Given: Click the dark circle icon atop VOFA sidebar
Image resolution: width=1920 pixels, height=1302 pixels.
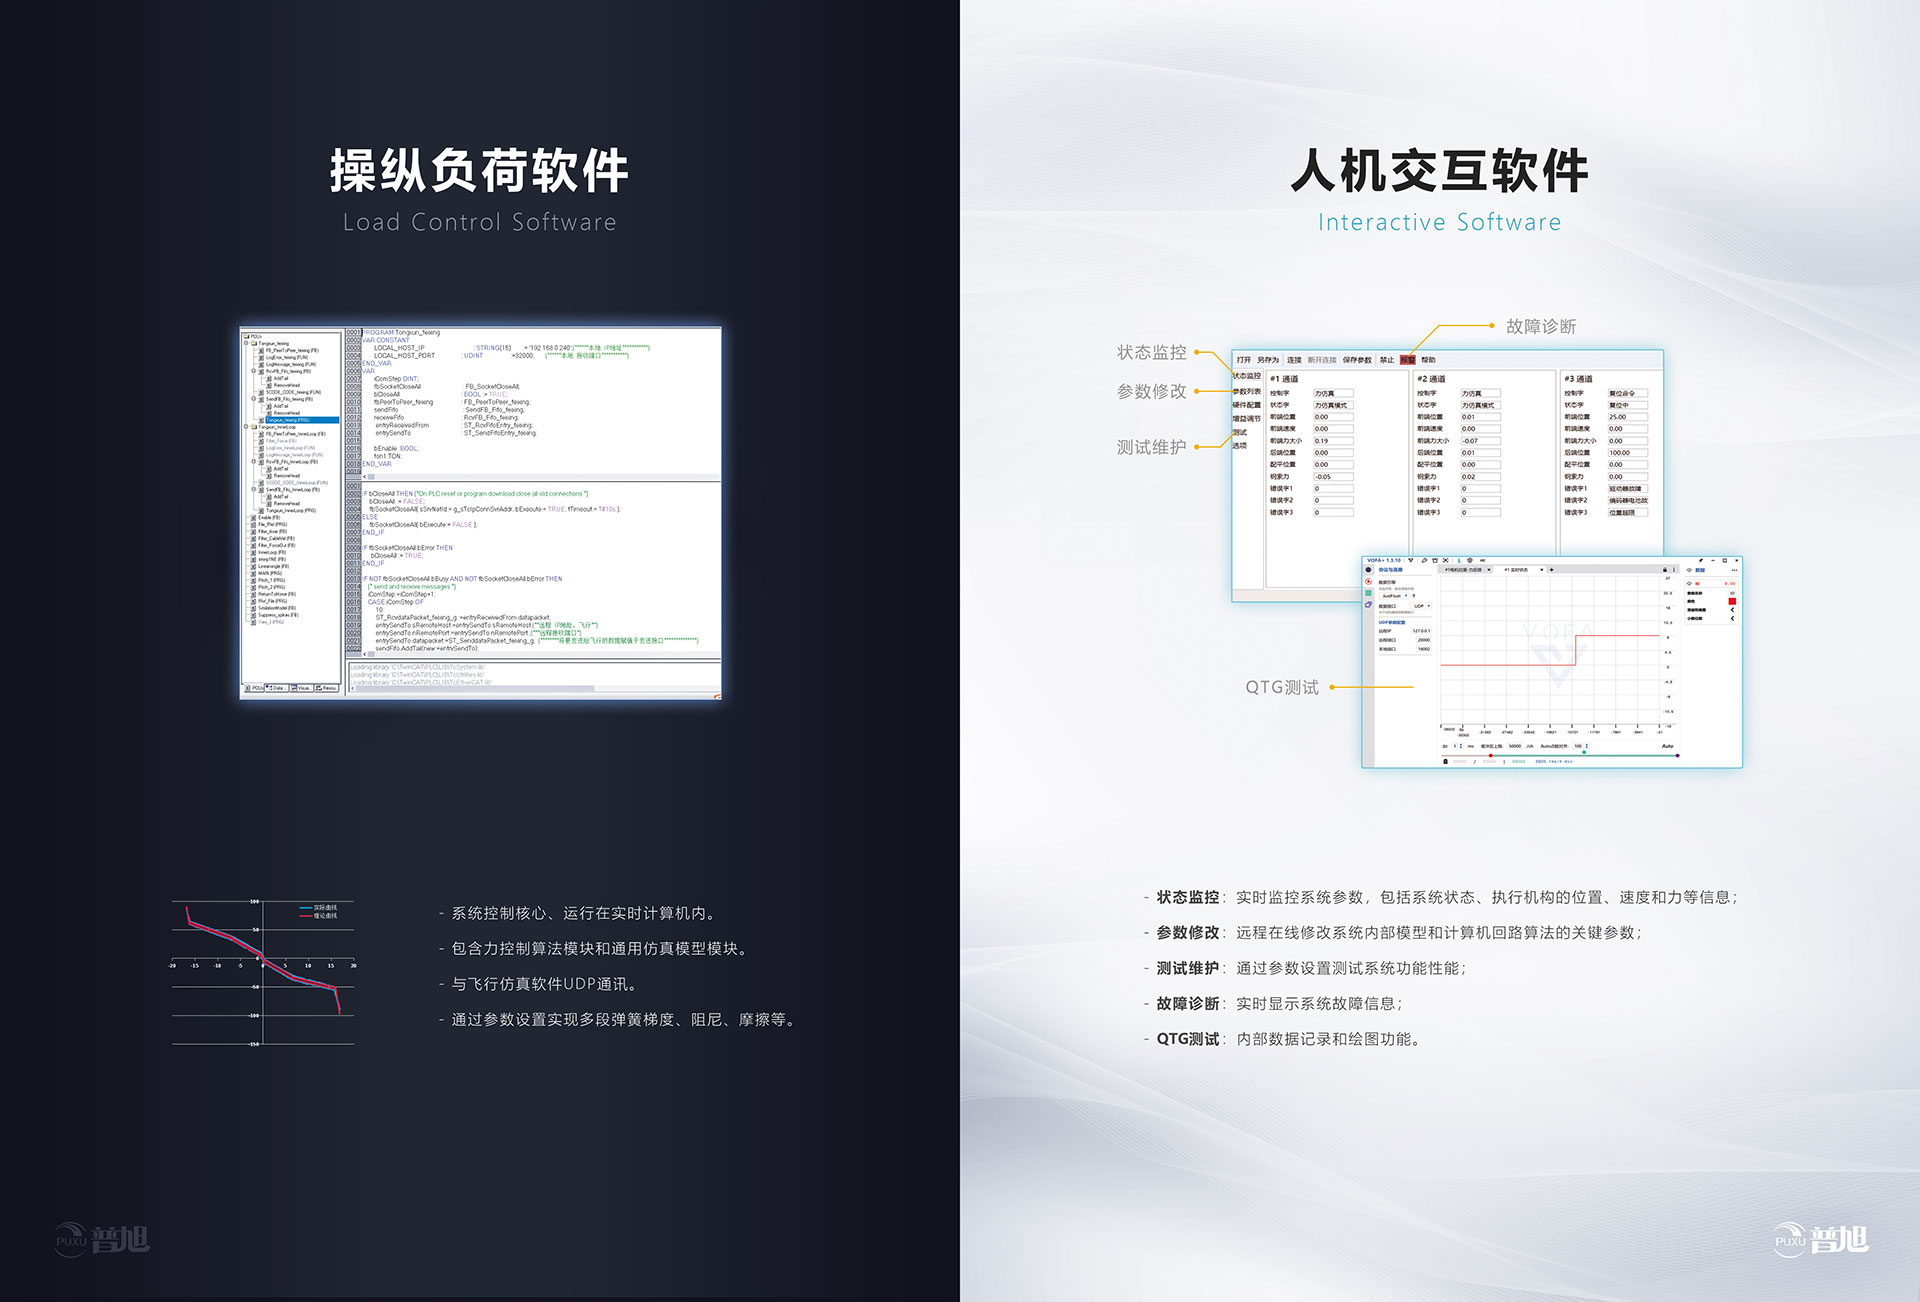Looking at the screenshot, I should pos(1368,569).
